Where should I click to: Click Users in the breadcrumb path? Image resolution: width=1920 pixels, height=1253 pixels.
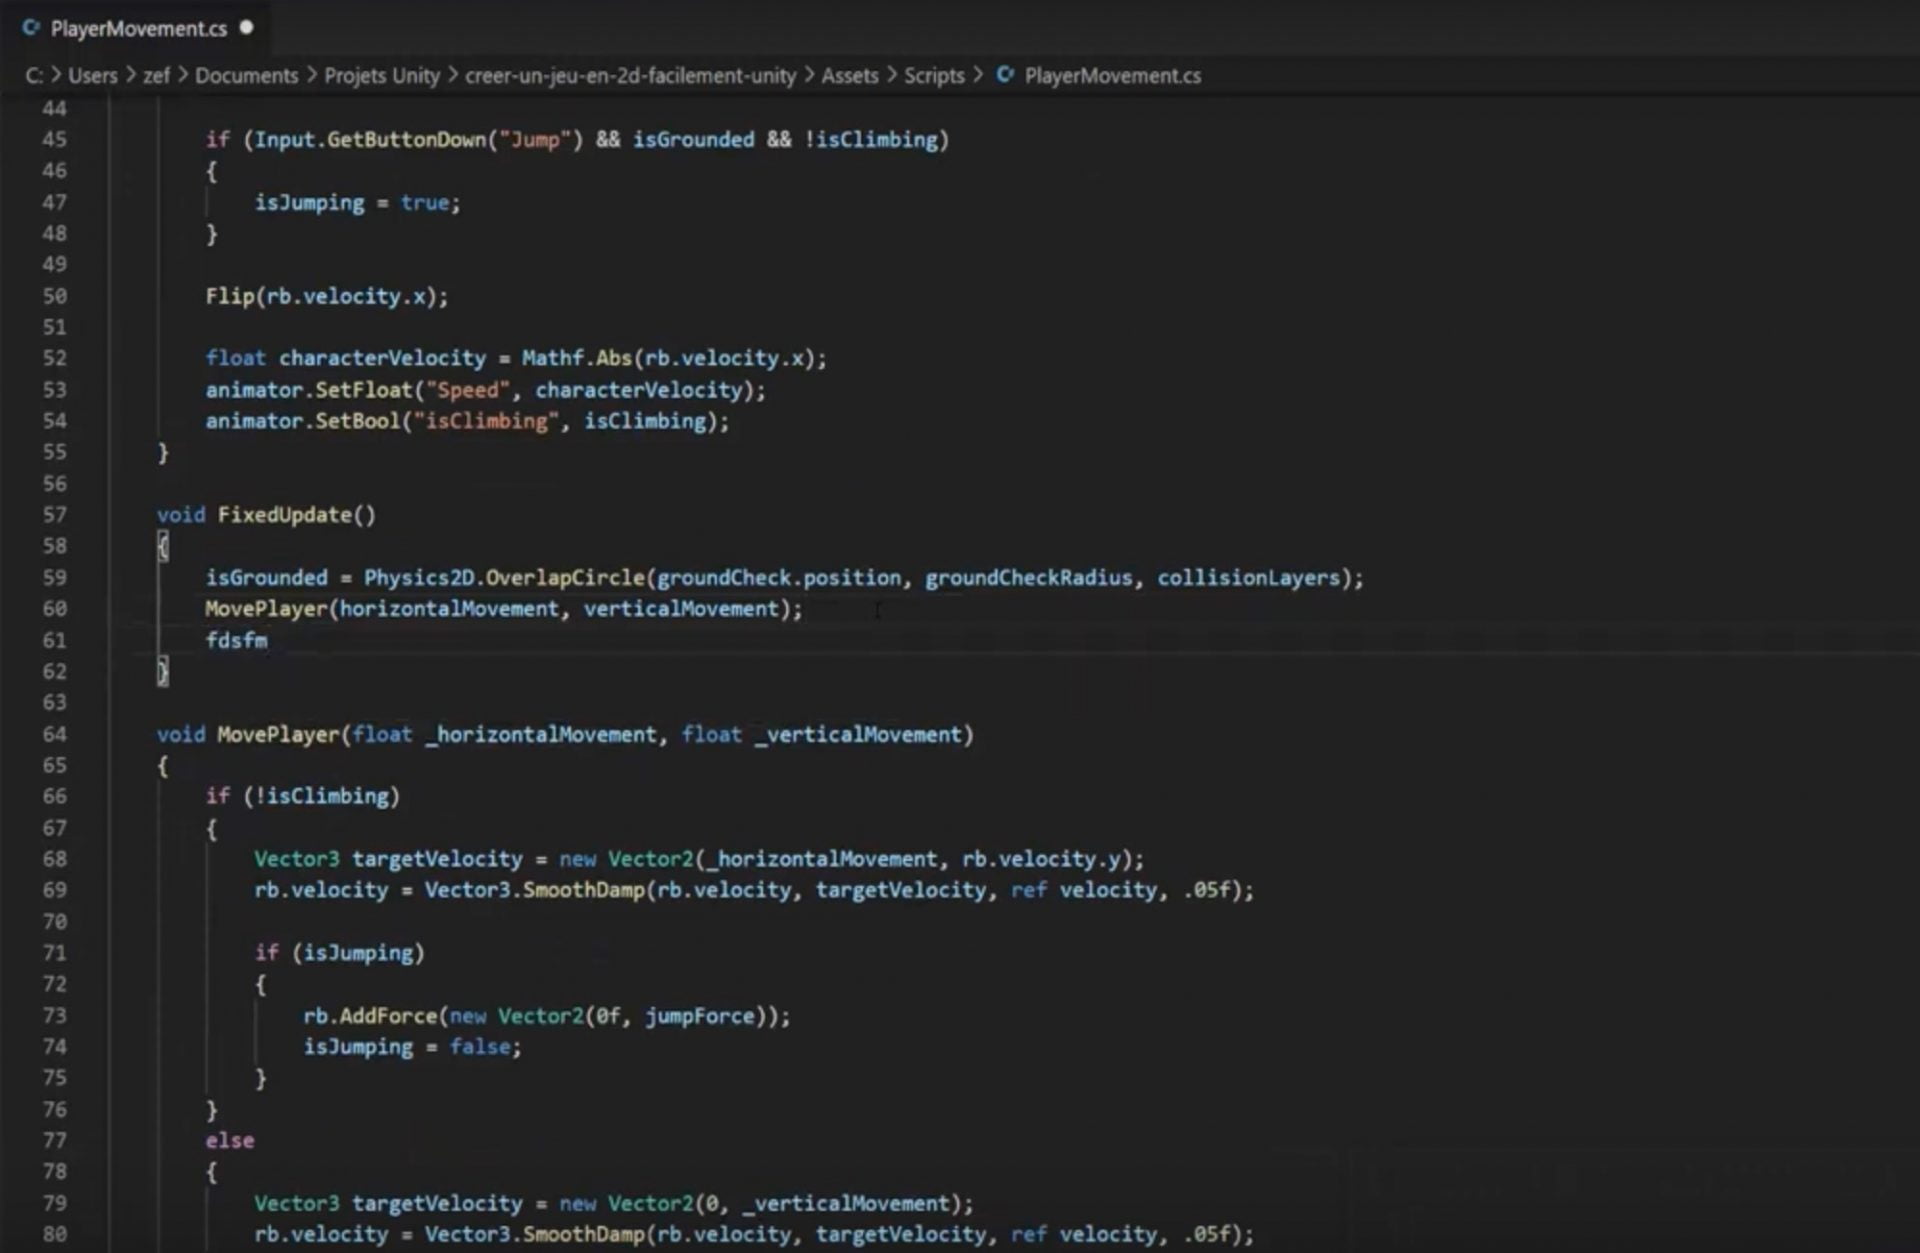(94, 75)
